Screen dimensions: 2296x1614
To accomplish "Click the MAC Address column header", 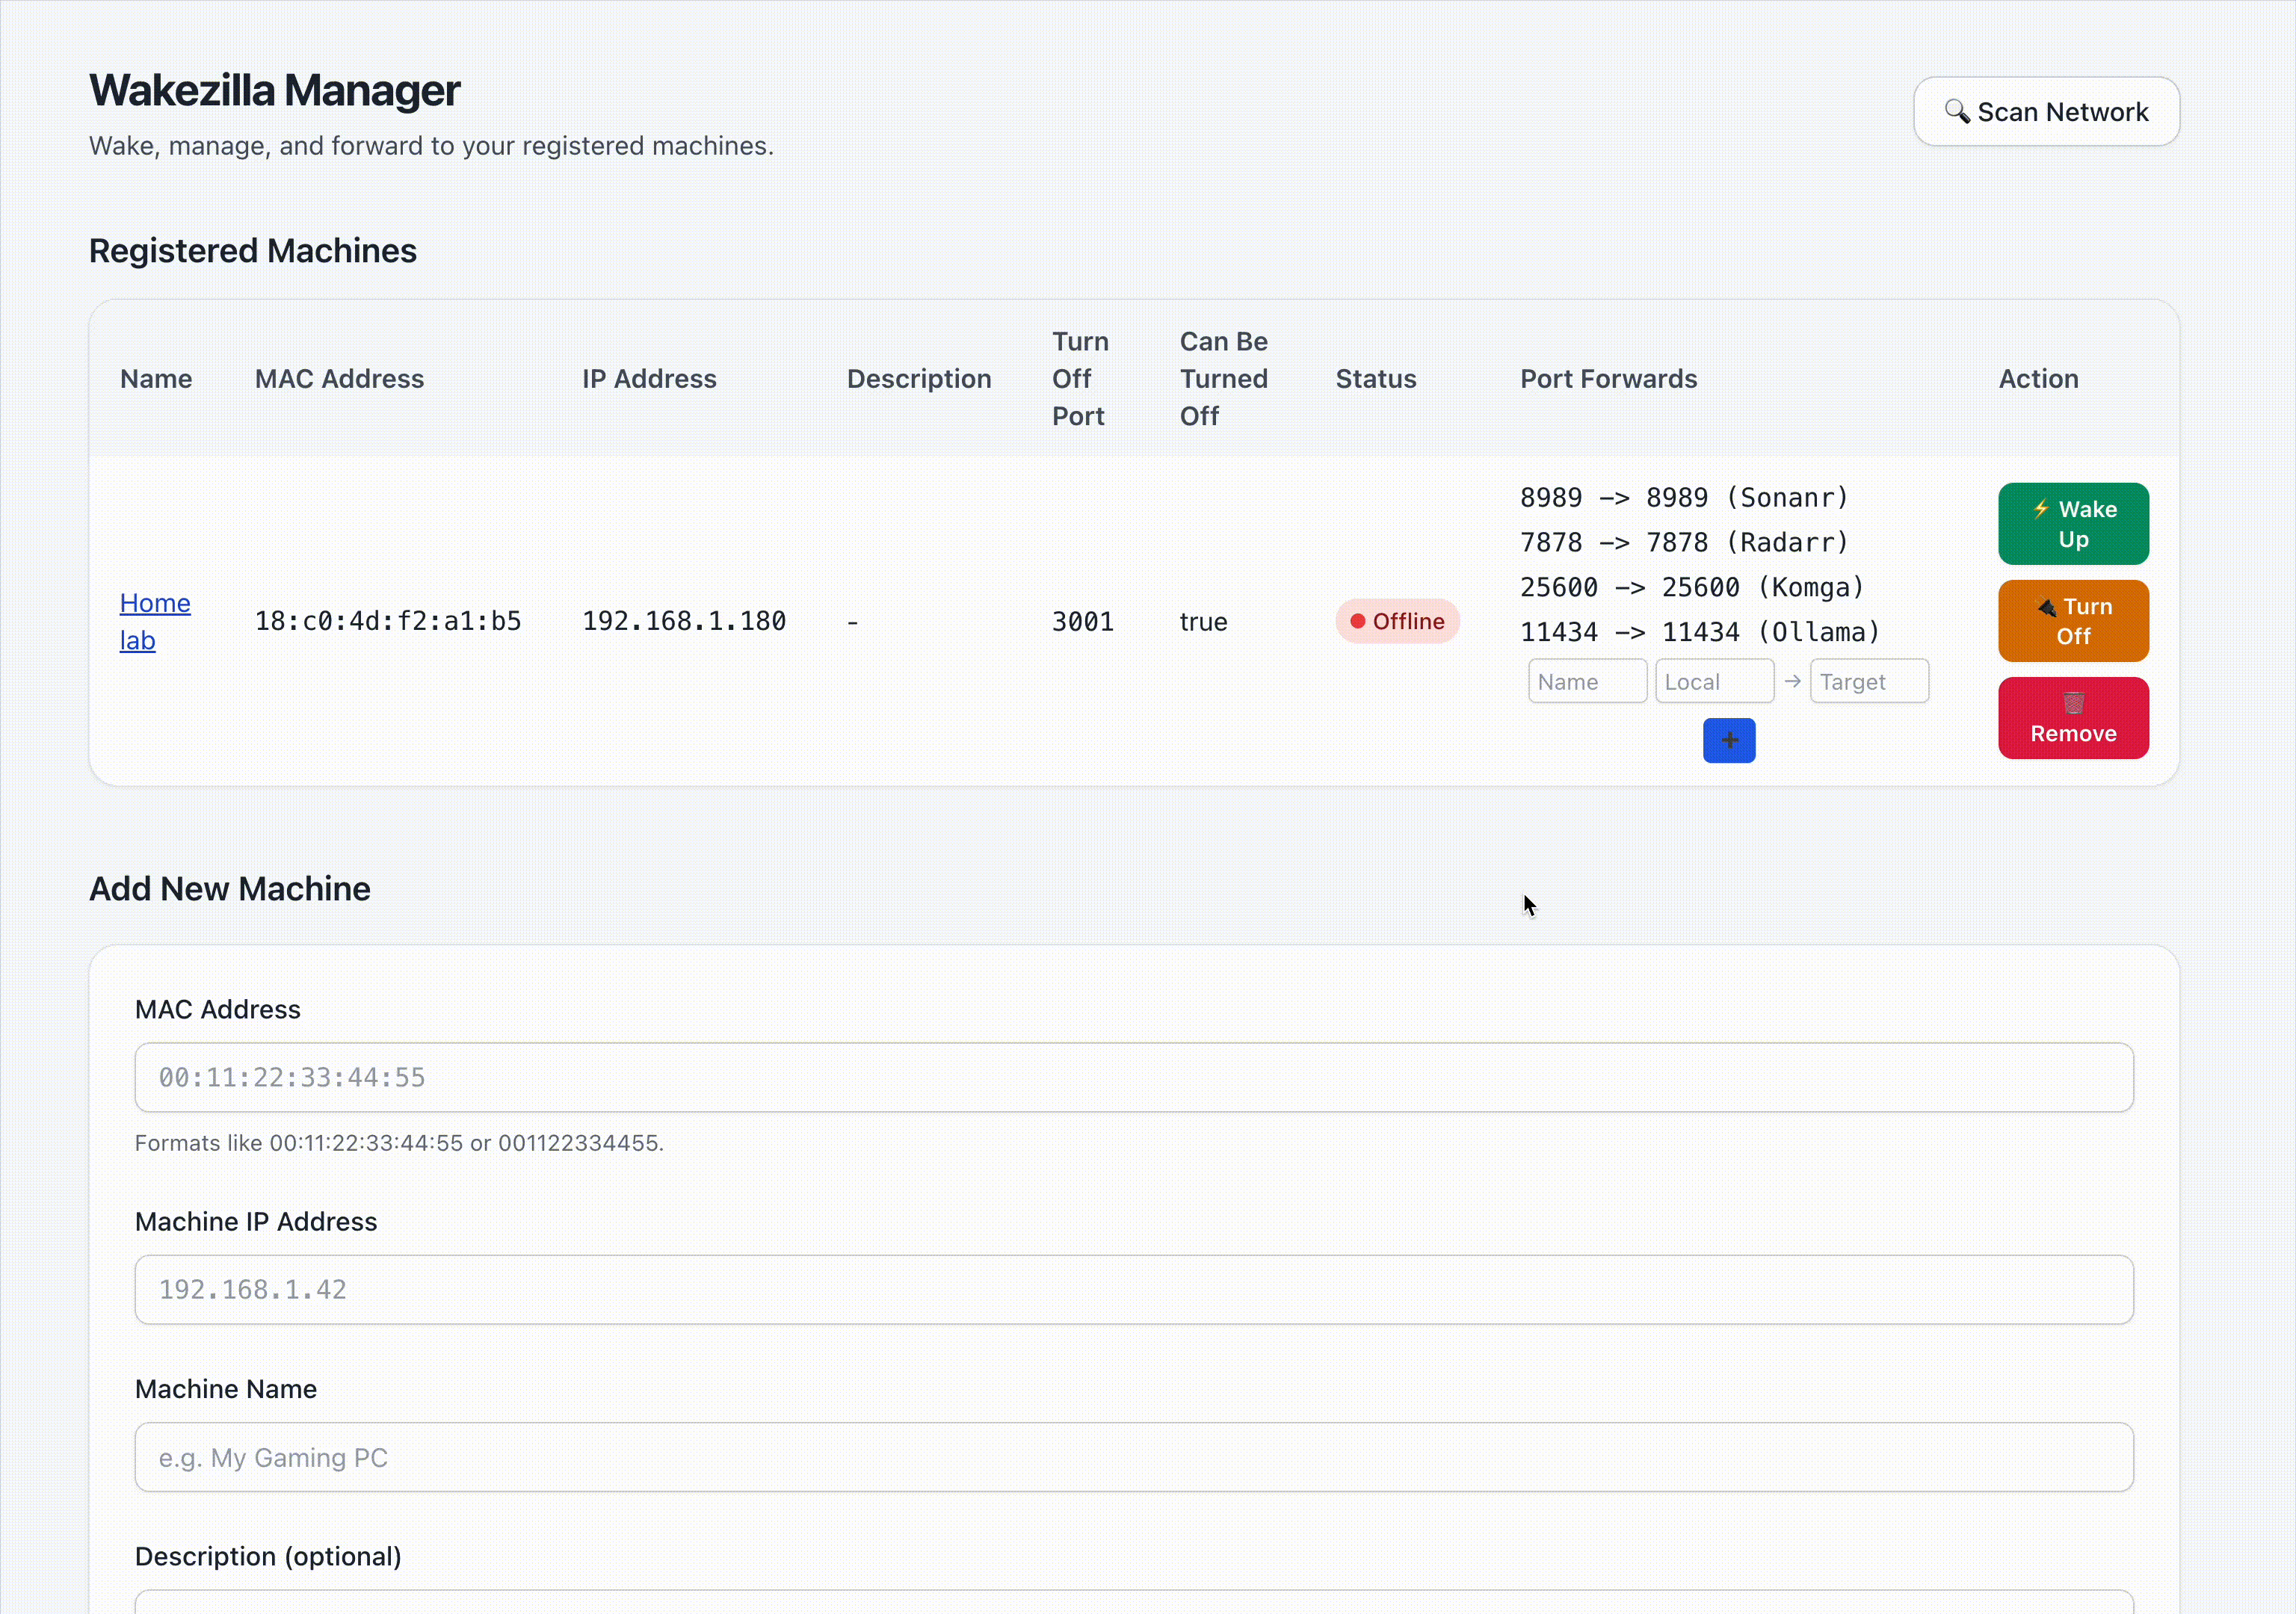I will pos(339,379).
